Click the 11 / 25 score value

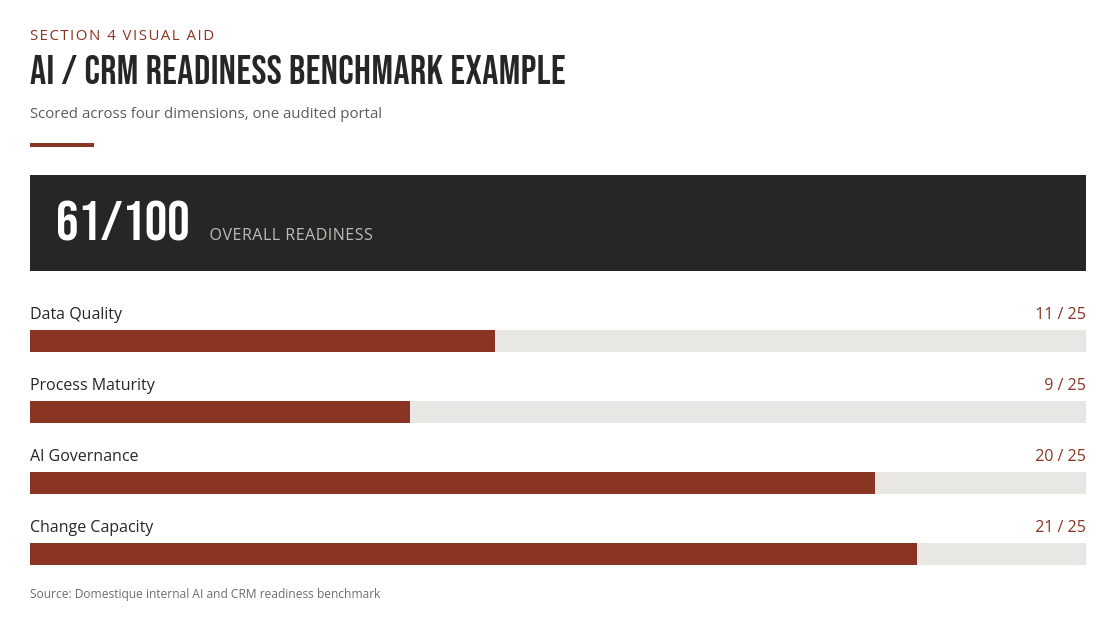(x=1060, y=313)
